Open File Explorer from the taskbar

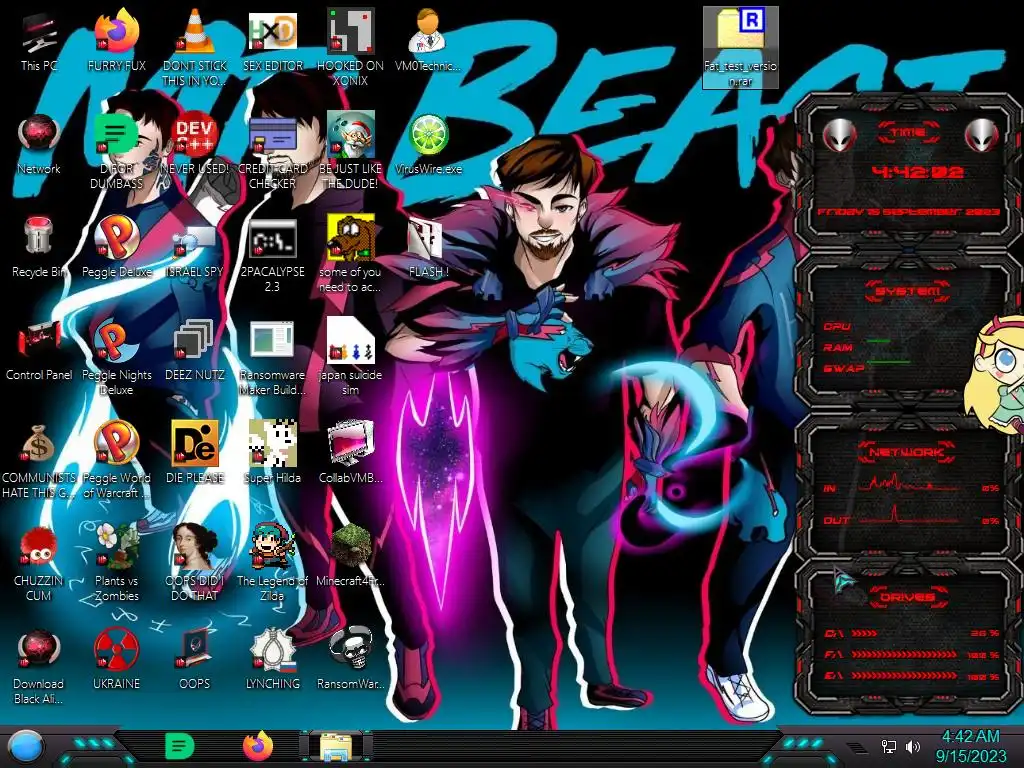tap(336, 747)
